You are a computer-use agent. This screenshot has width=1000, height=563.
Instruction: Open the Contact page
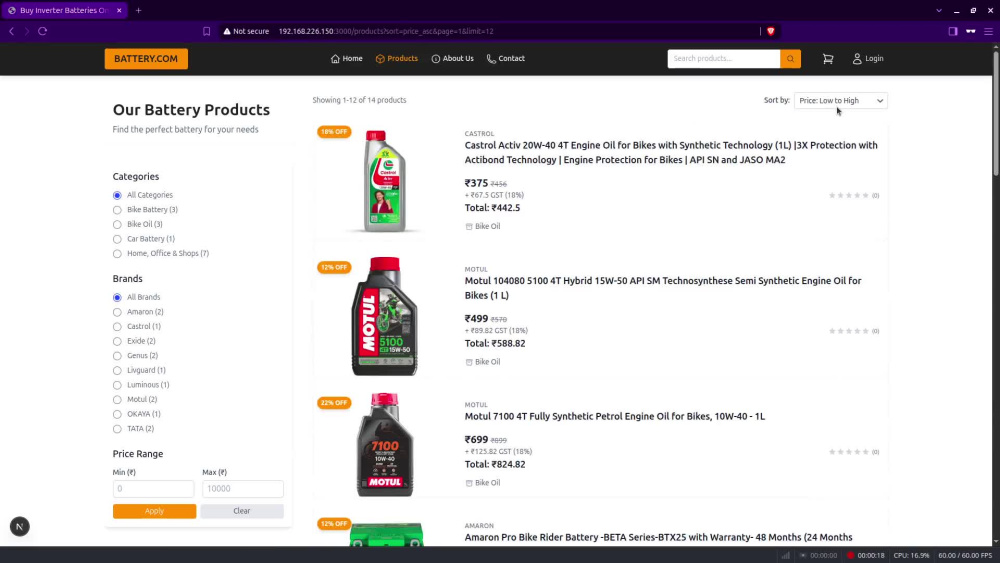506,59
